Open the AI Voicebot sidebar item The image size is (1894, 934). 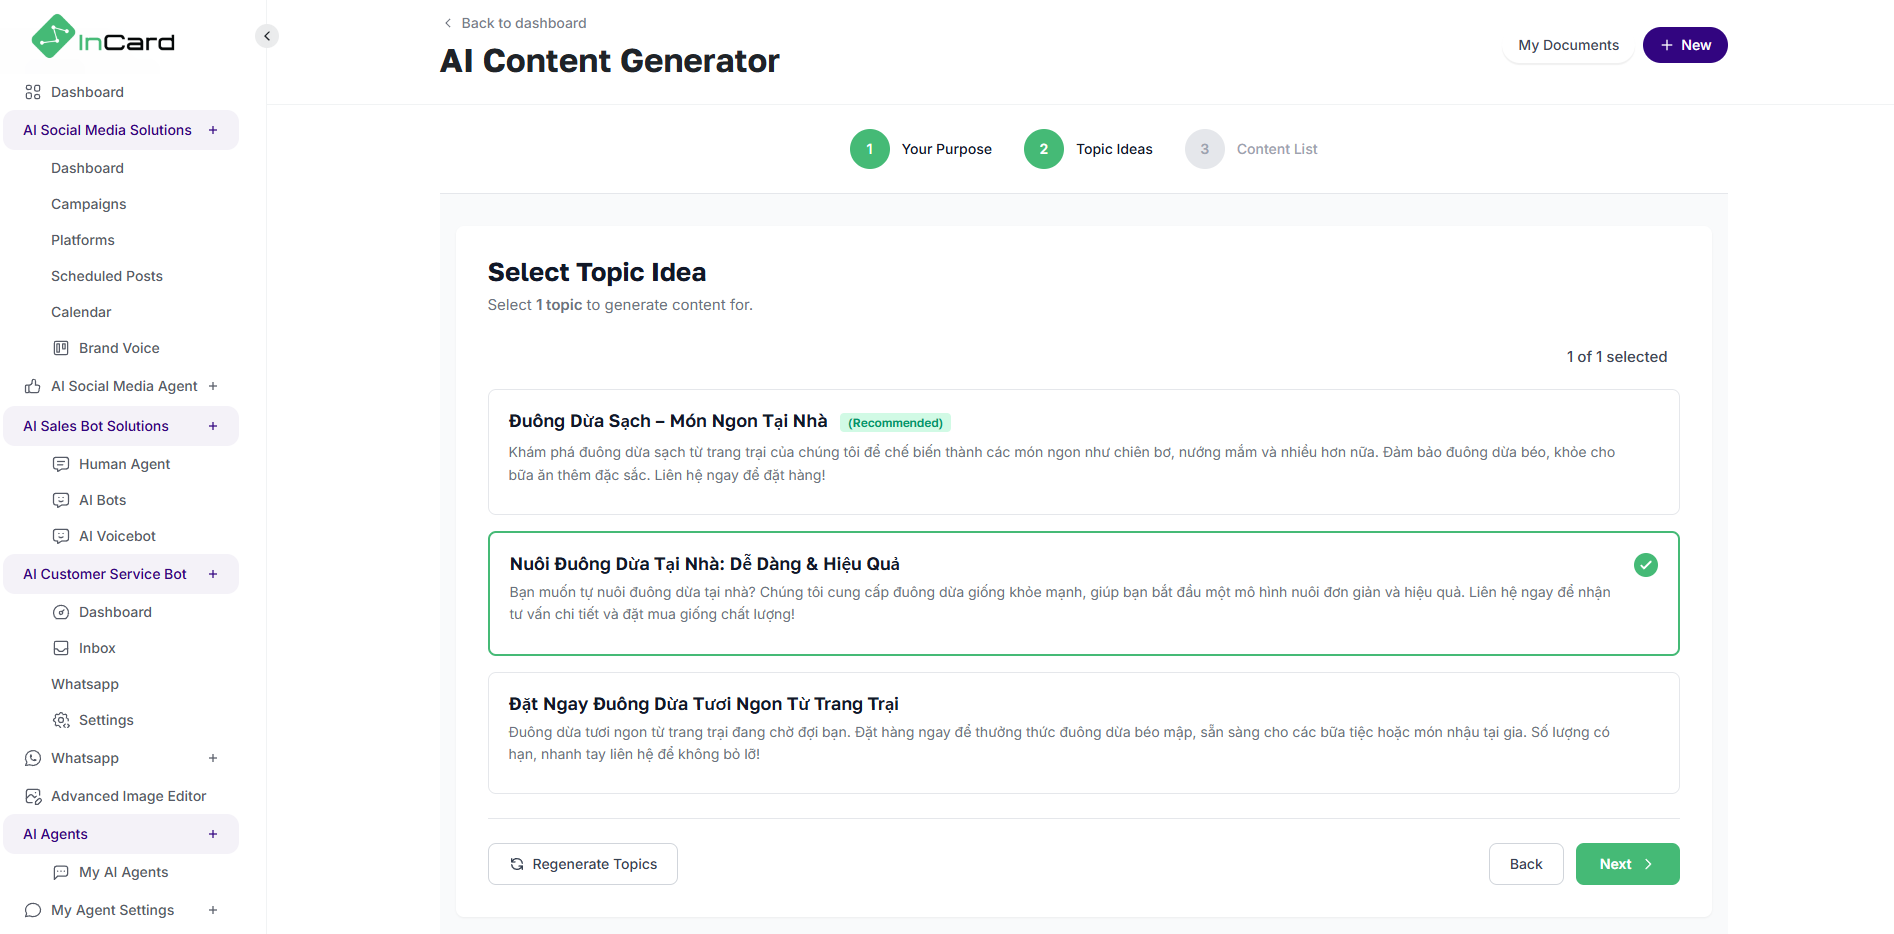(x=117, y=536)
